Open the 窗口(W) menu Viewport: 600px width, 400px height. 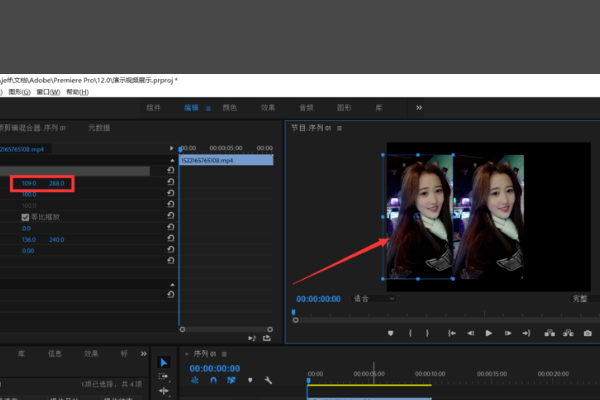click(48, 92)
